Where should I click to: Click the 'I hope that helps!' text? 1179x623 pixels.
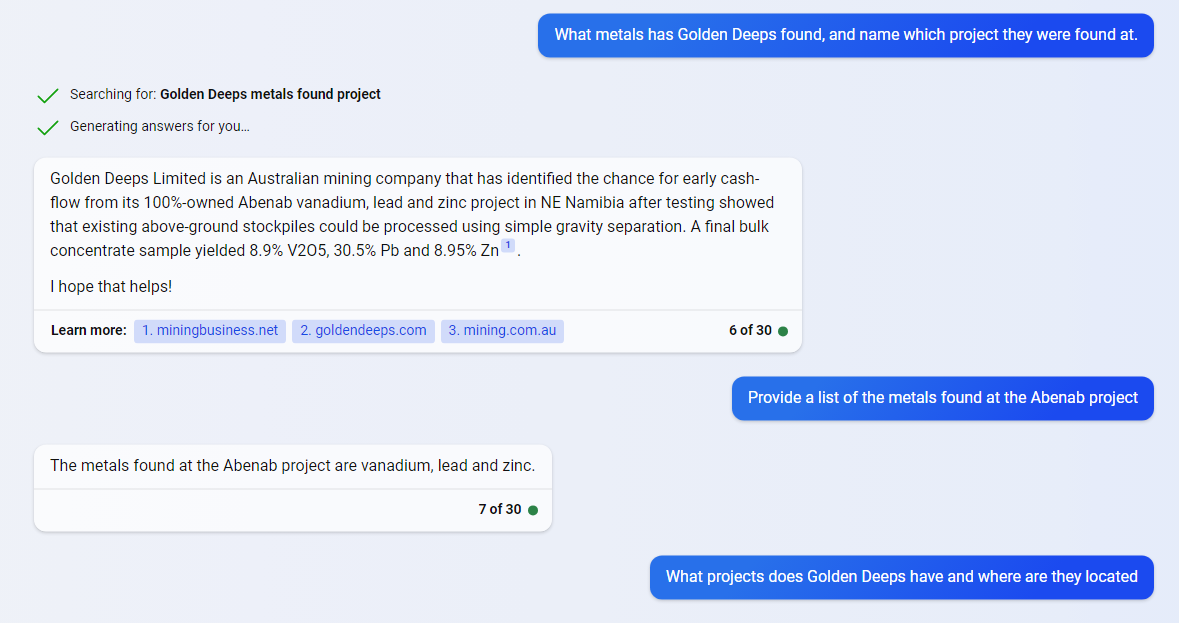(x=111, y=287)
